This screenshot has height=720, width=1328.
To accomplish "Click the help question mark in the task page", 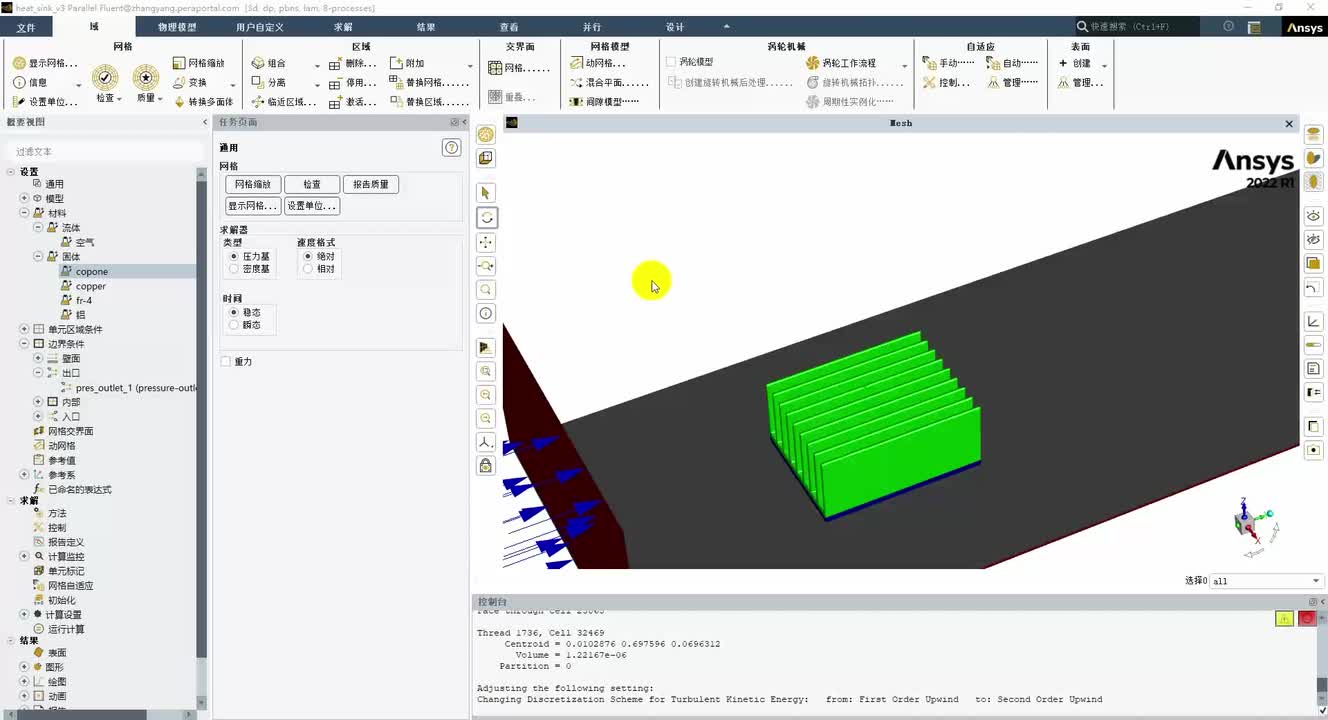I will (452, 148).
